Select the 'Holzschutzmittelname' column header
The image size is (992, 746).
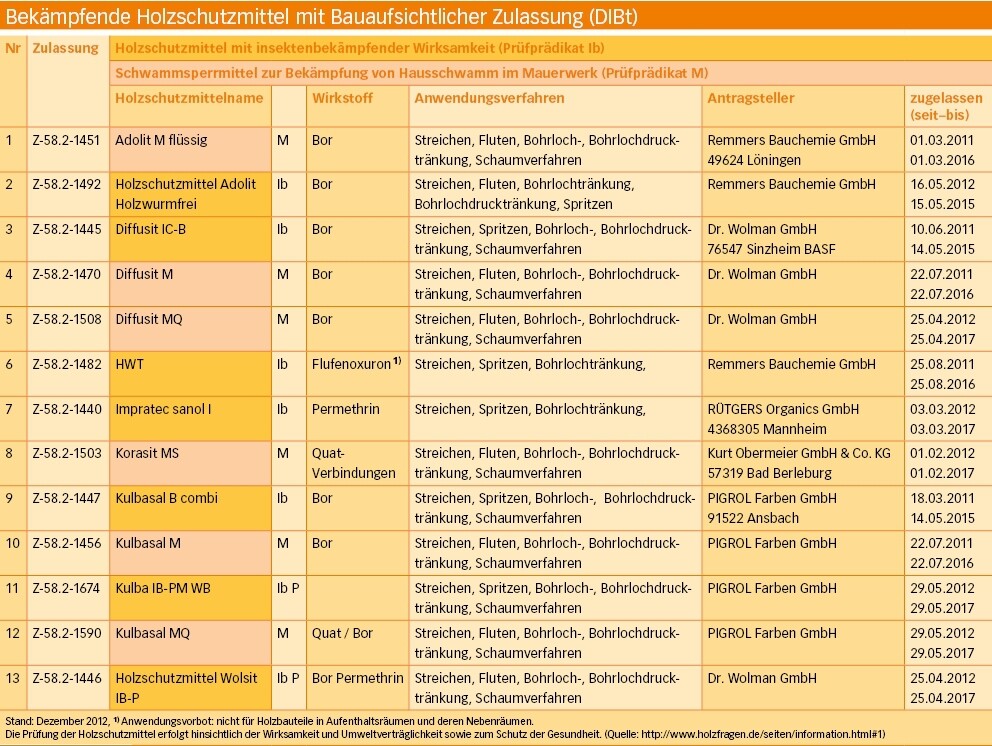pyautogui.click(x=189, y=98)
